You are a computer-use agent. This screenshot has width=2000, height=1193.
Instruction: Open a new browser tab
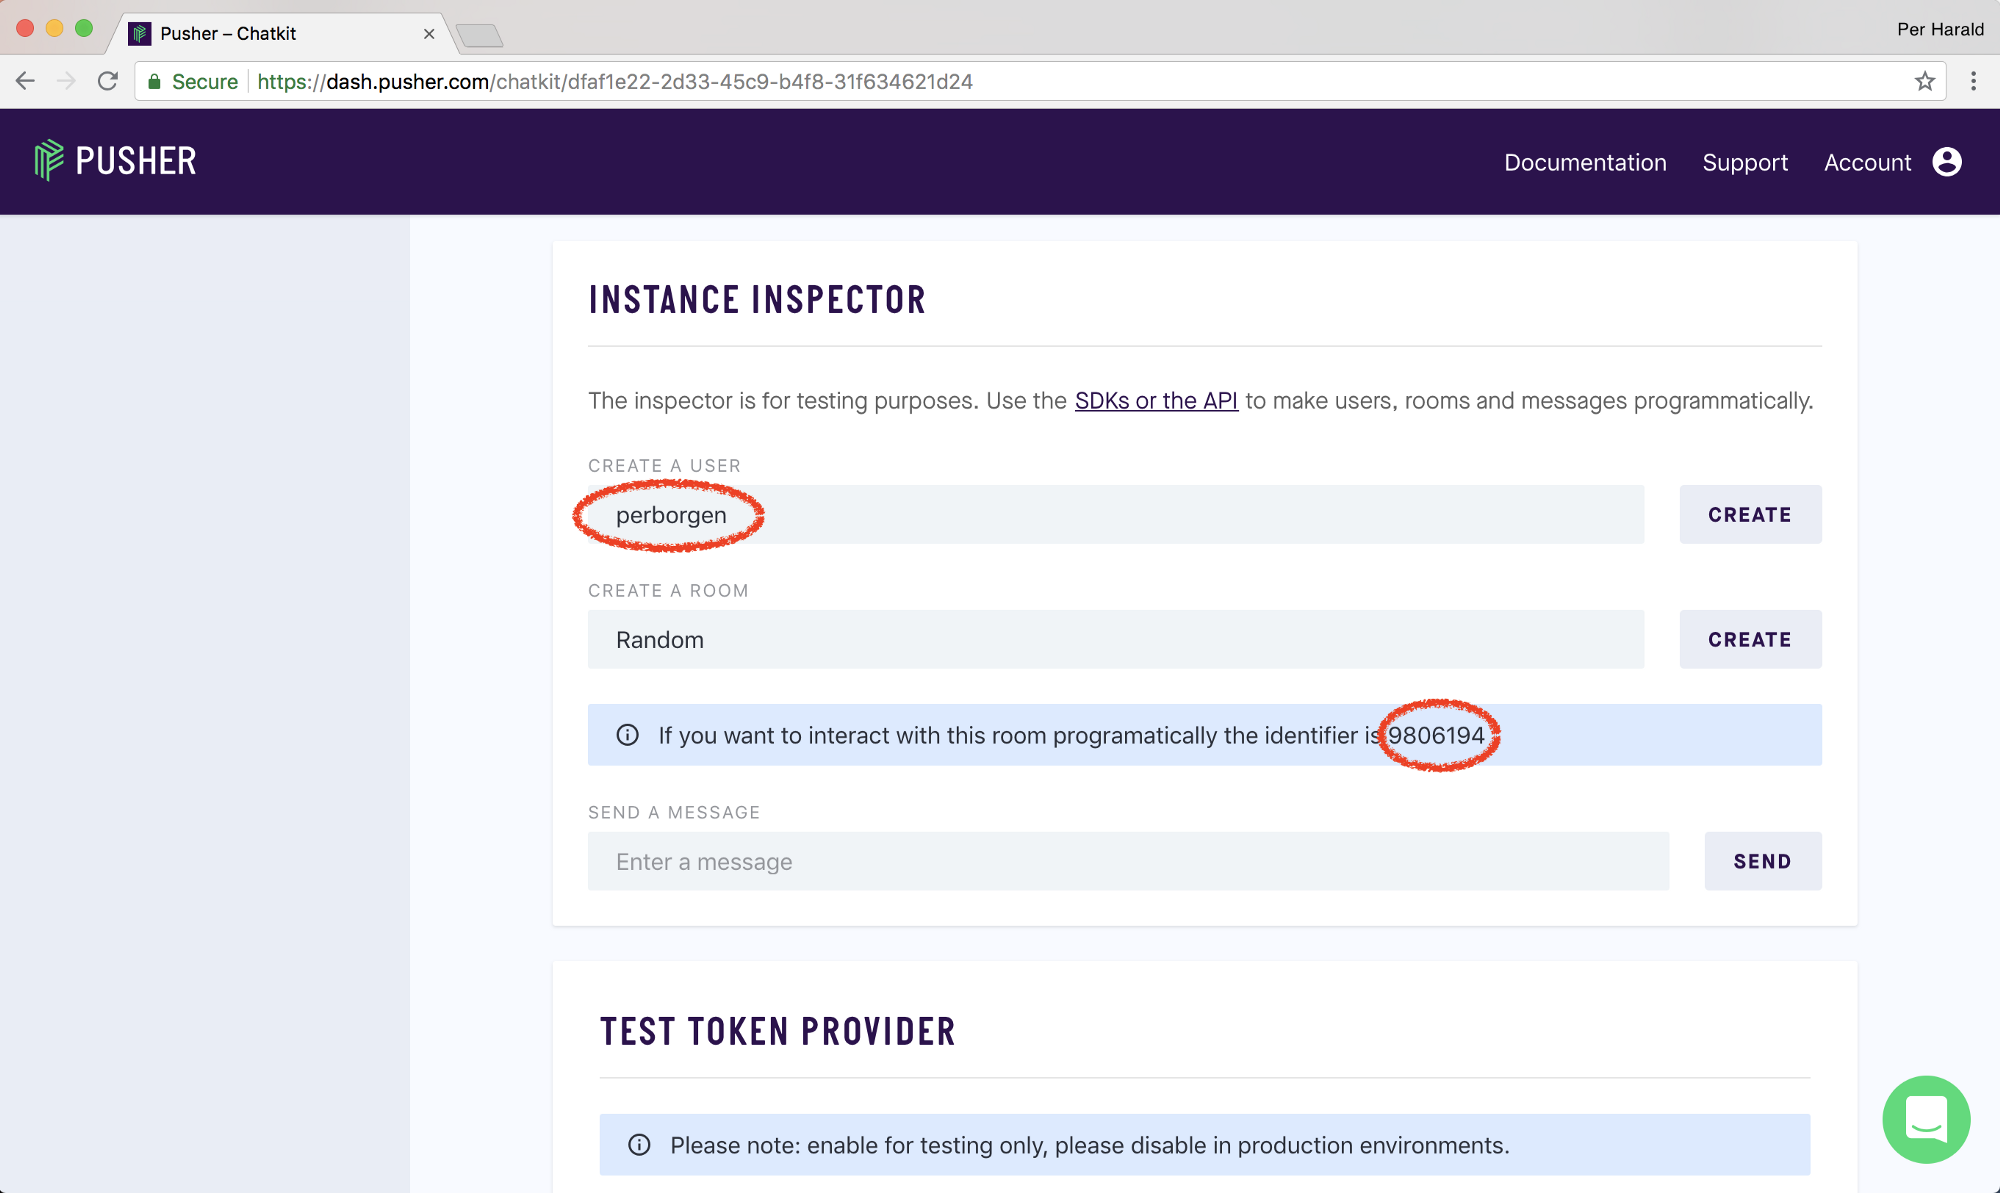(480, 36)
